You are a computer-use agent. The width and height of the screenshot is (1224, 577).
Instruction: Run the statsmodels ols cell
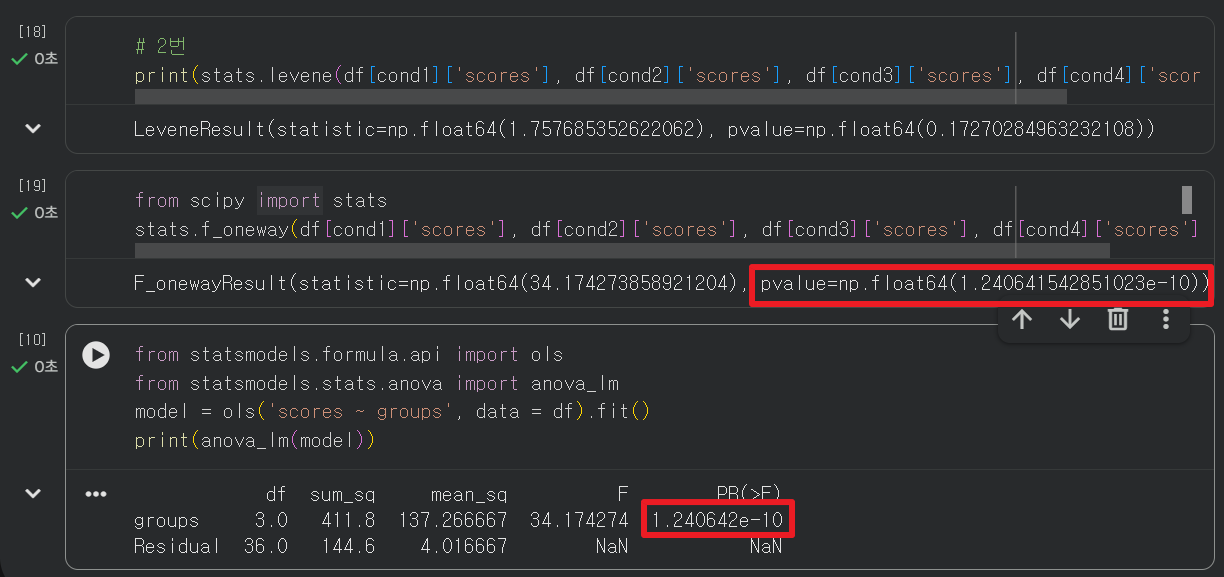[x=96, y=355]
